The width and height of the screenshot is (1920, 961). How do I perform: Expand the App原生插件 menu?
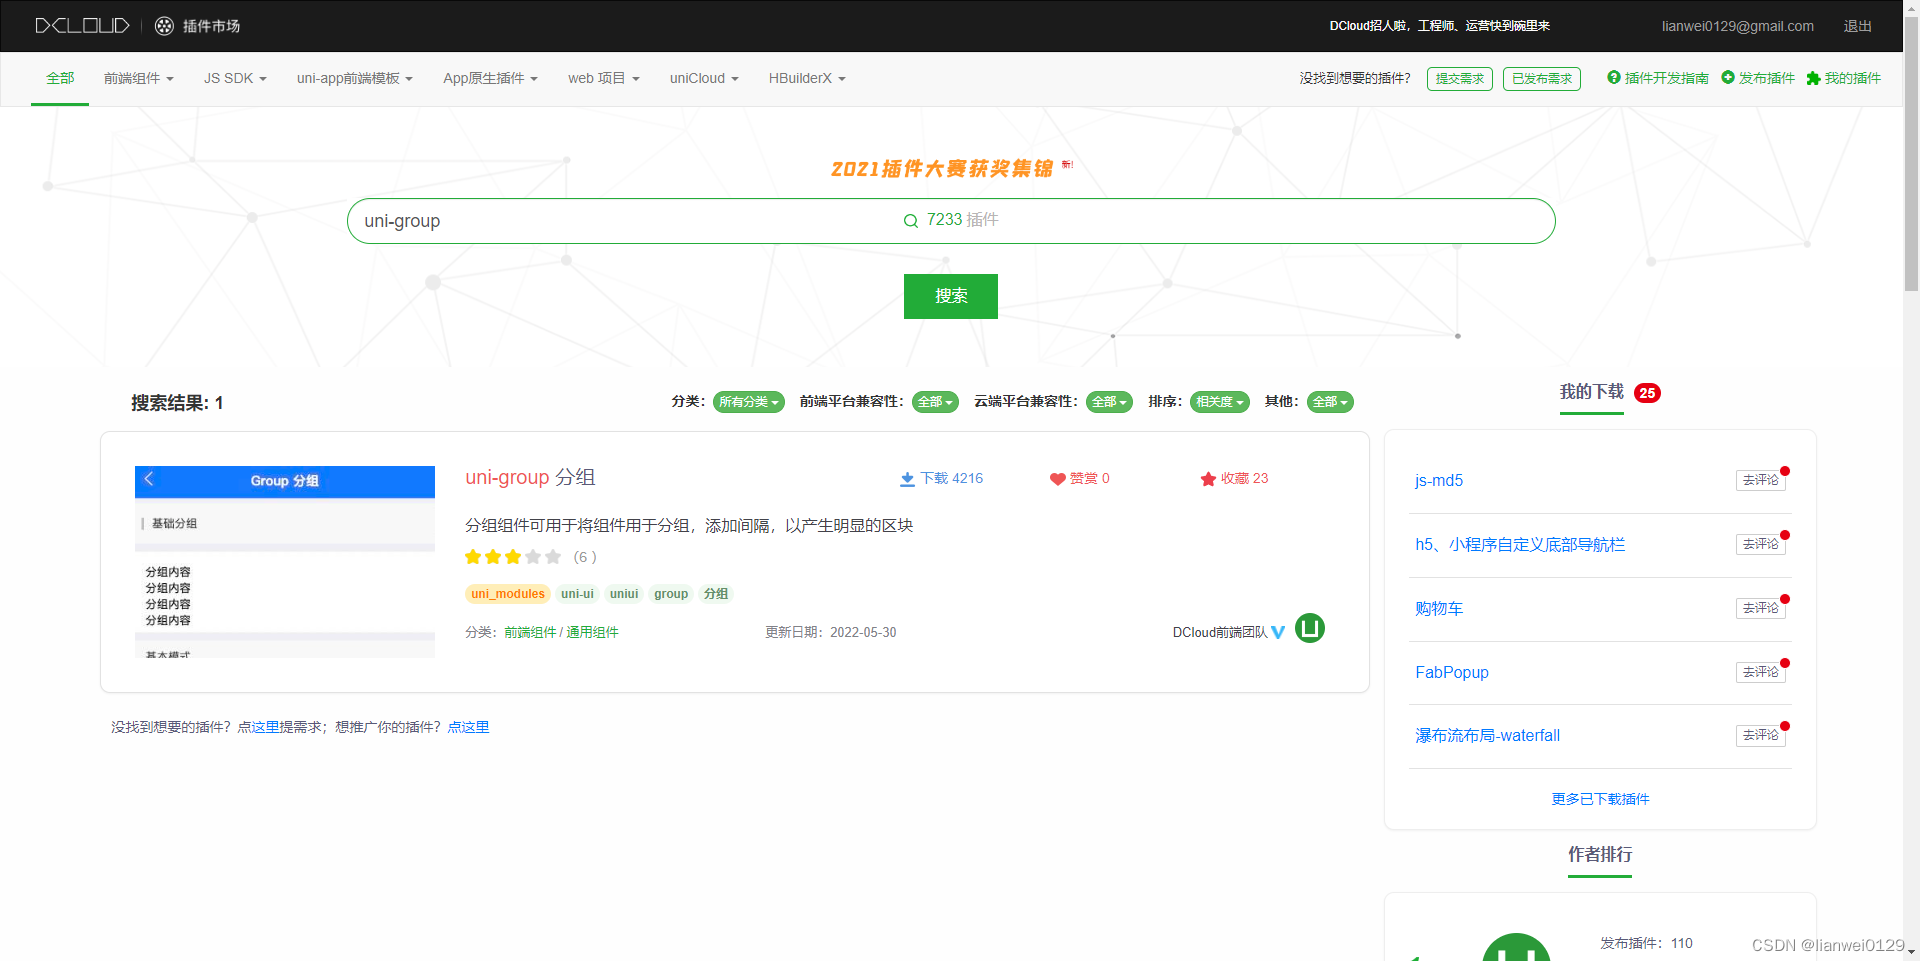pyautogui.click(x=490, y=78)
